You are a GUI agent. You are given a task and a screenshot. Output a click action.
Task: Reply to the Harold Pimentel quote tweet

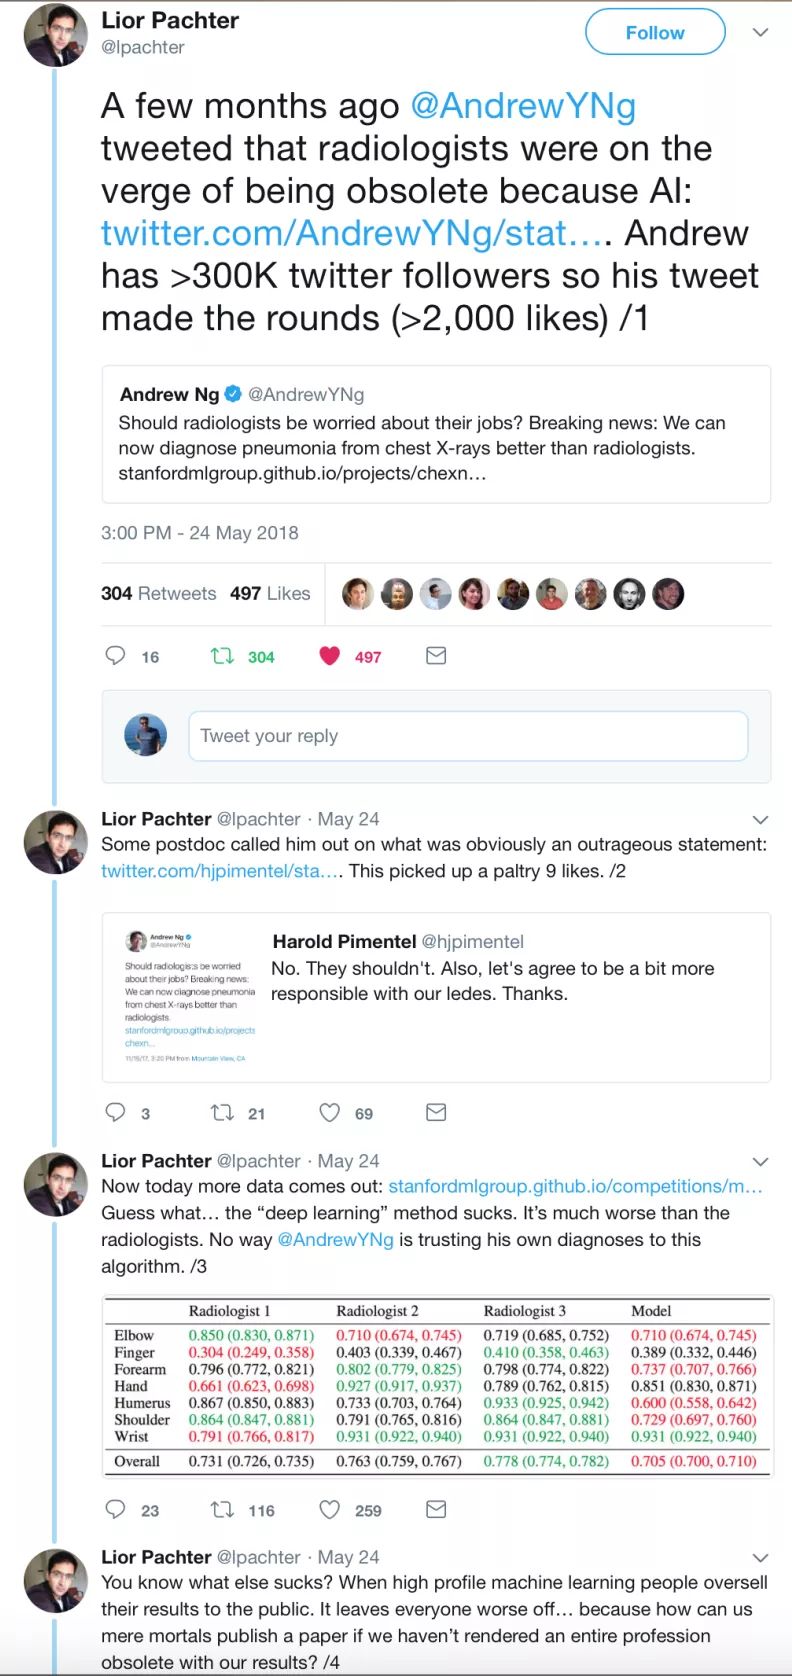(x=116, y=1112)
